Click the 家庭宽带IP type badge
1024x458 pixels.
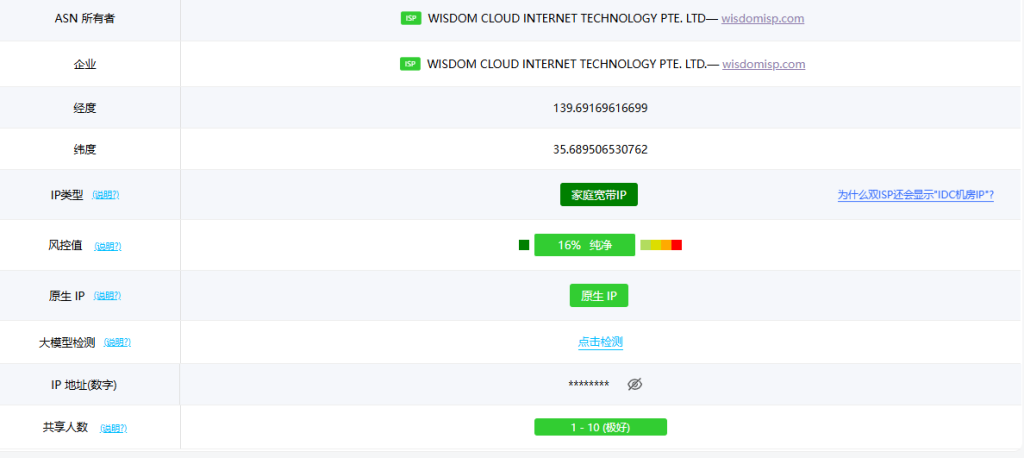[x=598, y=195]
